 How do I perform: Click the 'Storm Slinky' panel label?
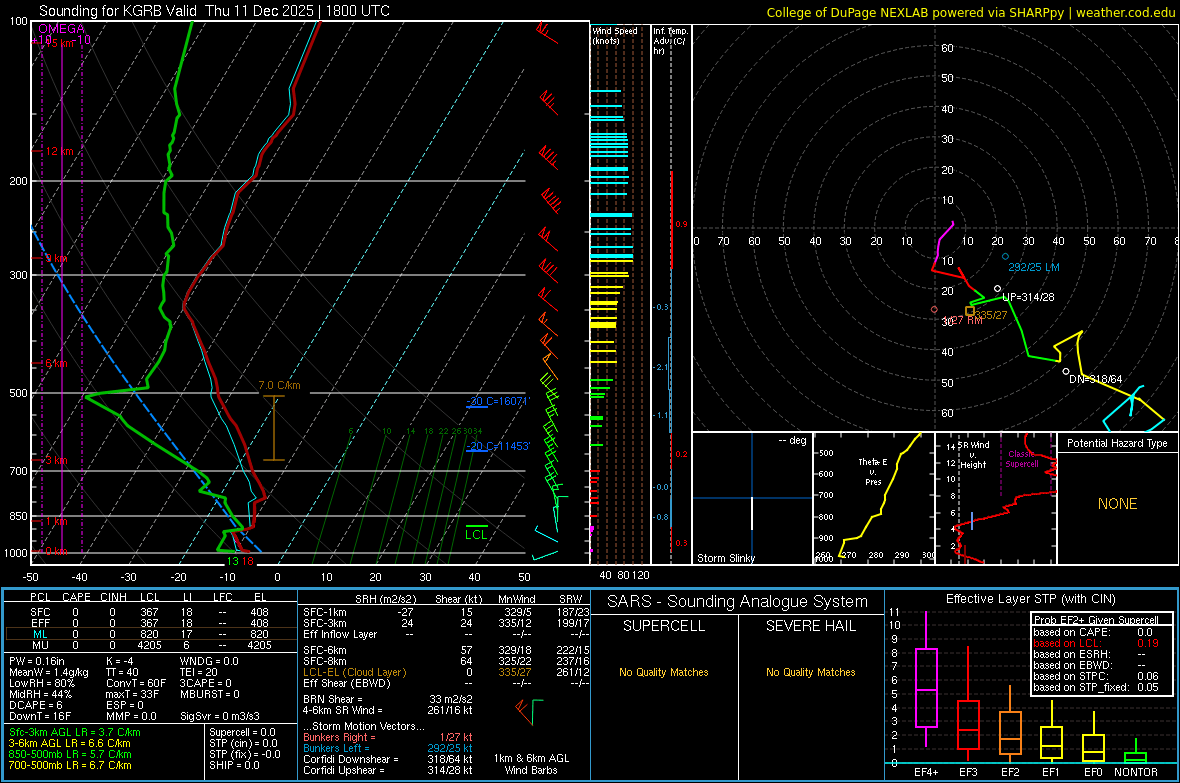coord(726,558)
